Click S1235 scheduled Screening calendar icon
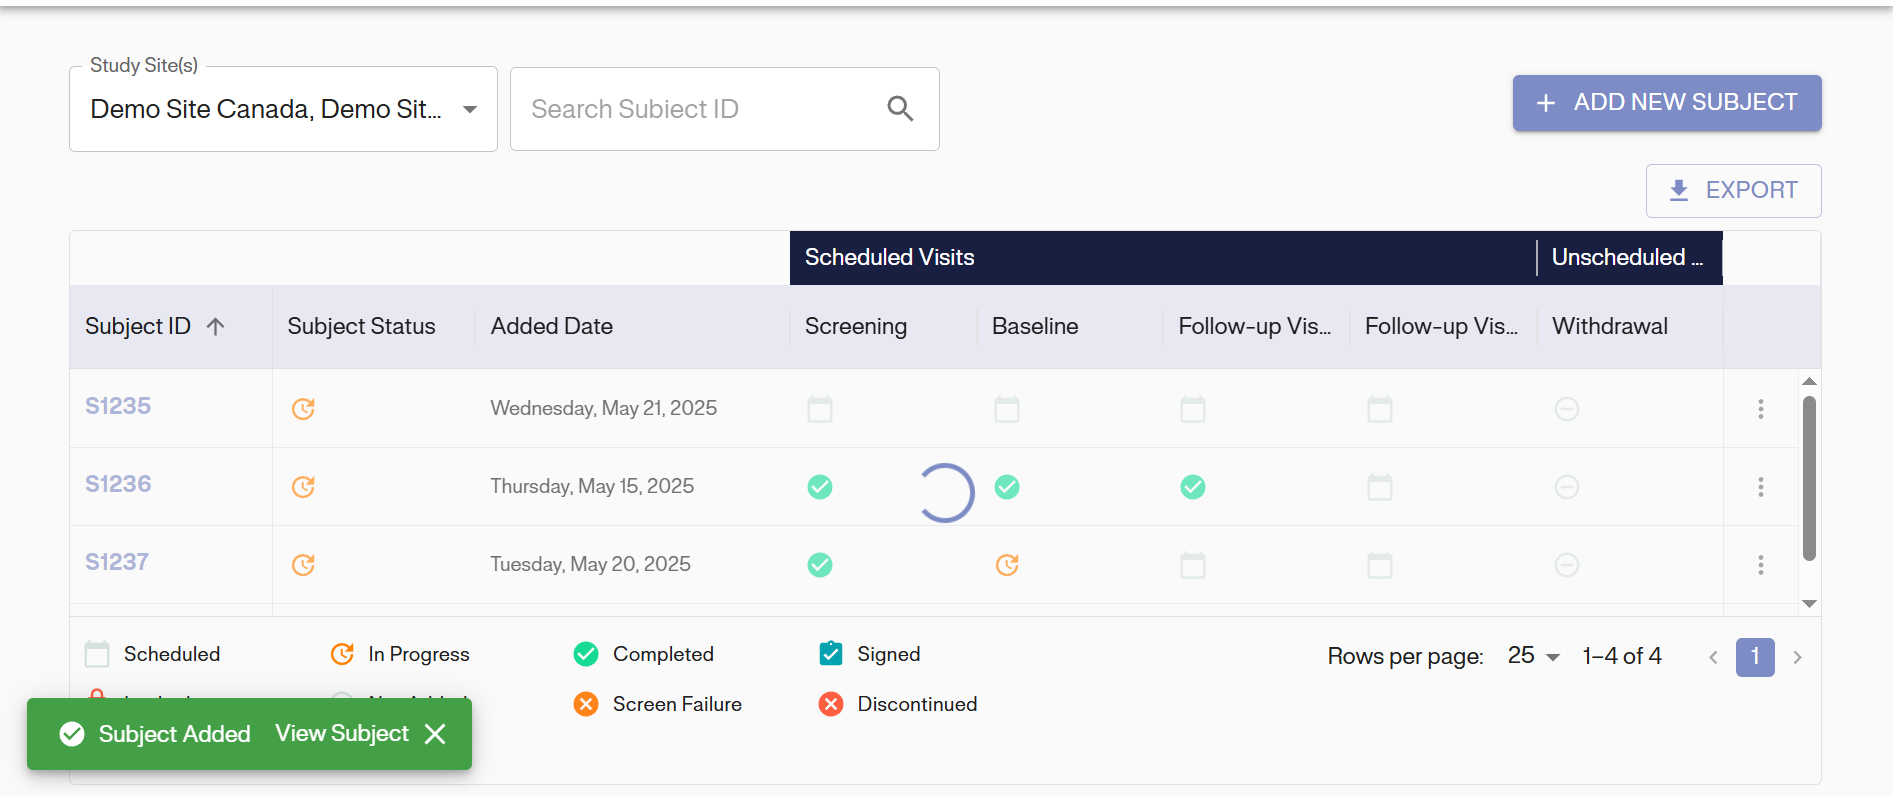1893x796 pixels. (x=820, y=409)
